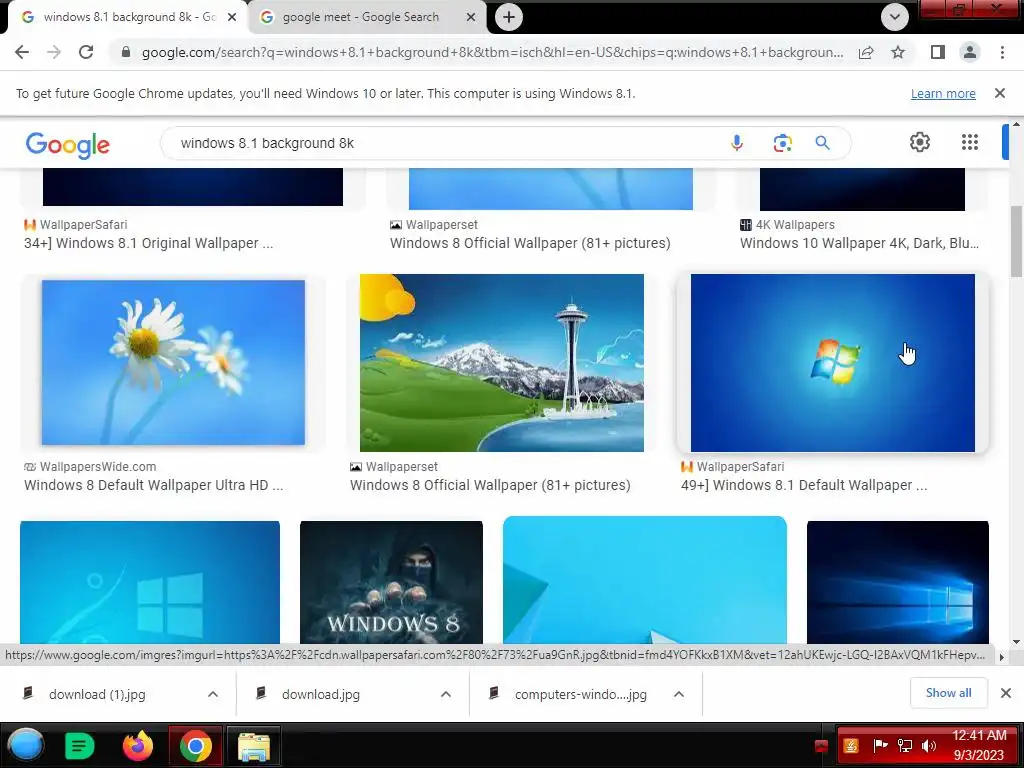Open the network icon in the system tray
The width and height of the screenshot is (1024, 768).
(905, 746)
